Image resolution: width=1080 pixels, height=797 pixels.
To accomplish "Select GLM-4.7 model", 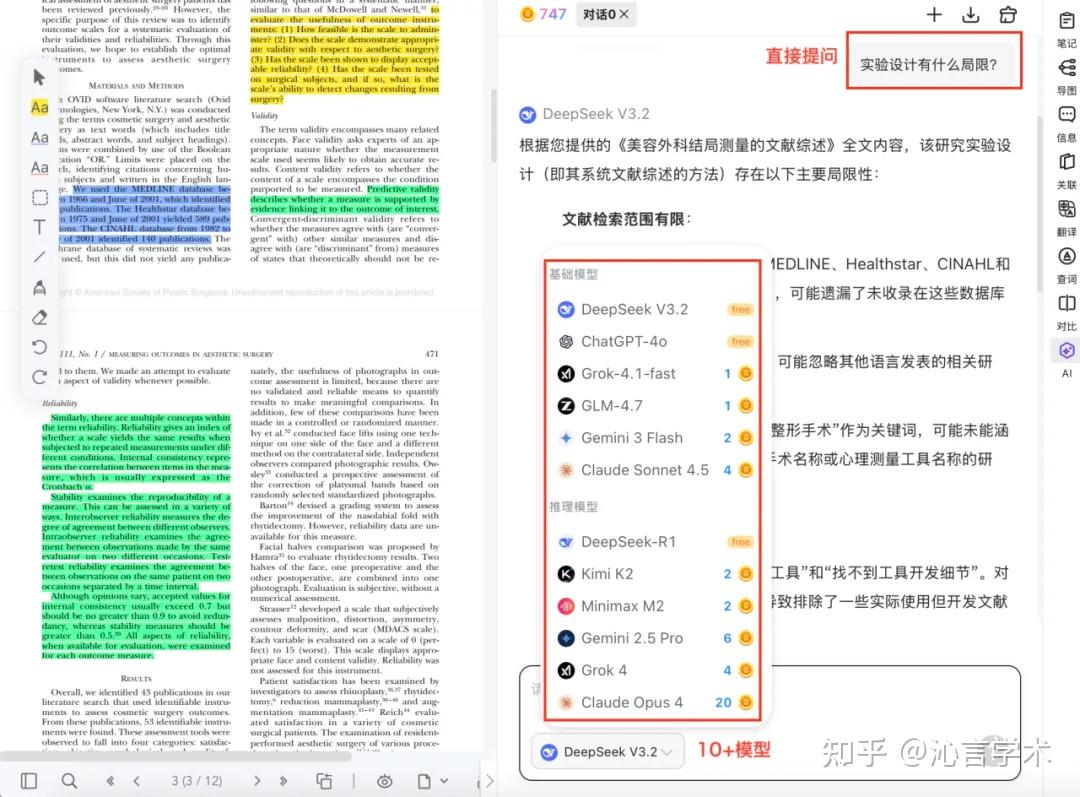I will pyautogui.click(x=654, y=406).
